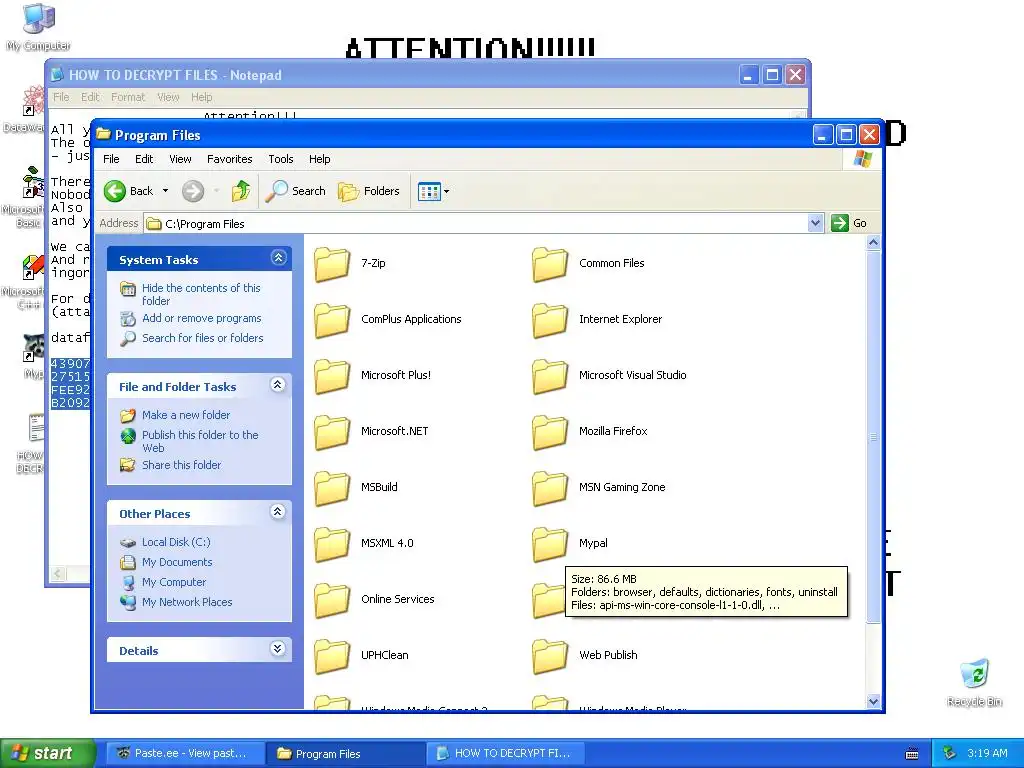The height and width of the screenshot is (768, 1024).
Task: Open the View menu in Program Files
Action: pos(180,159)
